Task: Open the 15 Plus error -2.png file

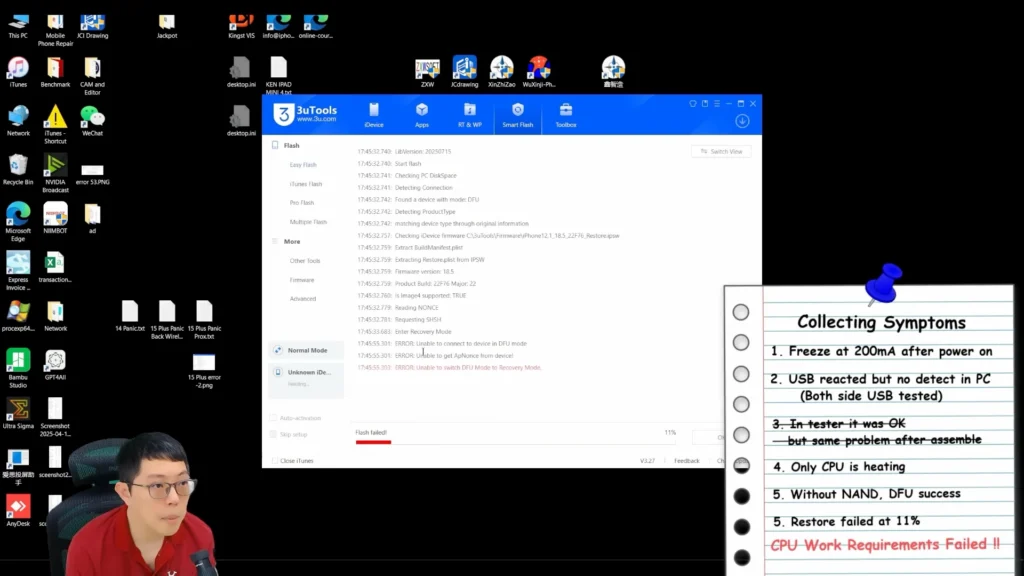Action: pyautogui.click(x=204, y=370)
